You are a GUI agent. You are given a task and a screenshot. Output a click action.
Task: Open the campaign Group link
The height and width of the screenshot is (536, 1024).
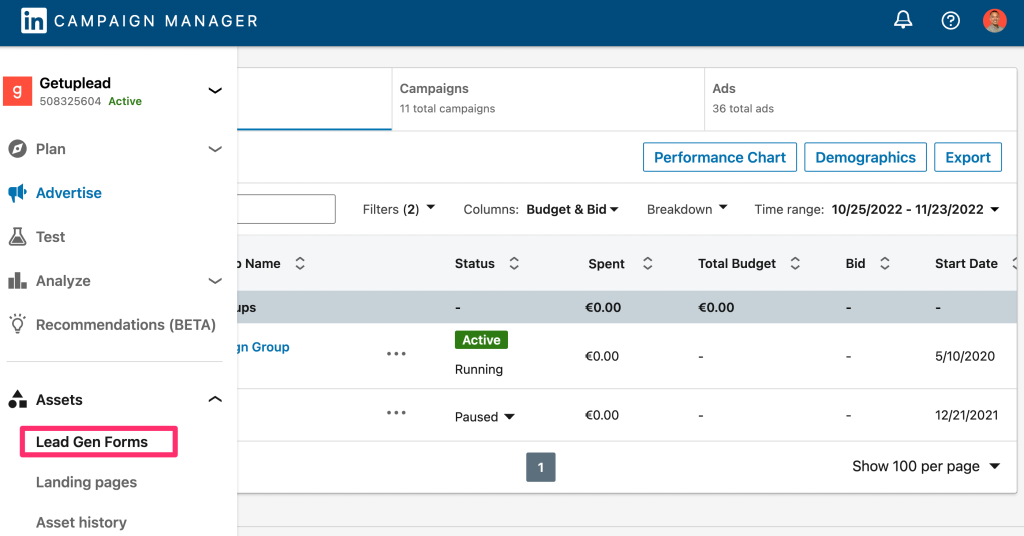(x=264, y=347)
